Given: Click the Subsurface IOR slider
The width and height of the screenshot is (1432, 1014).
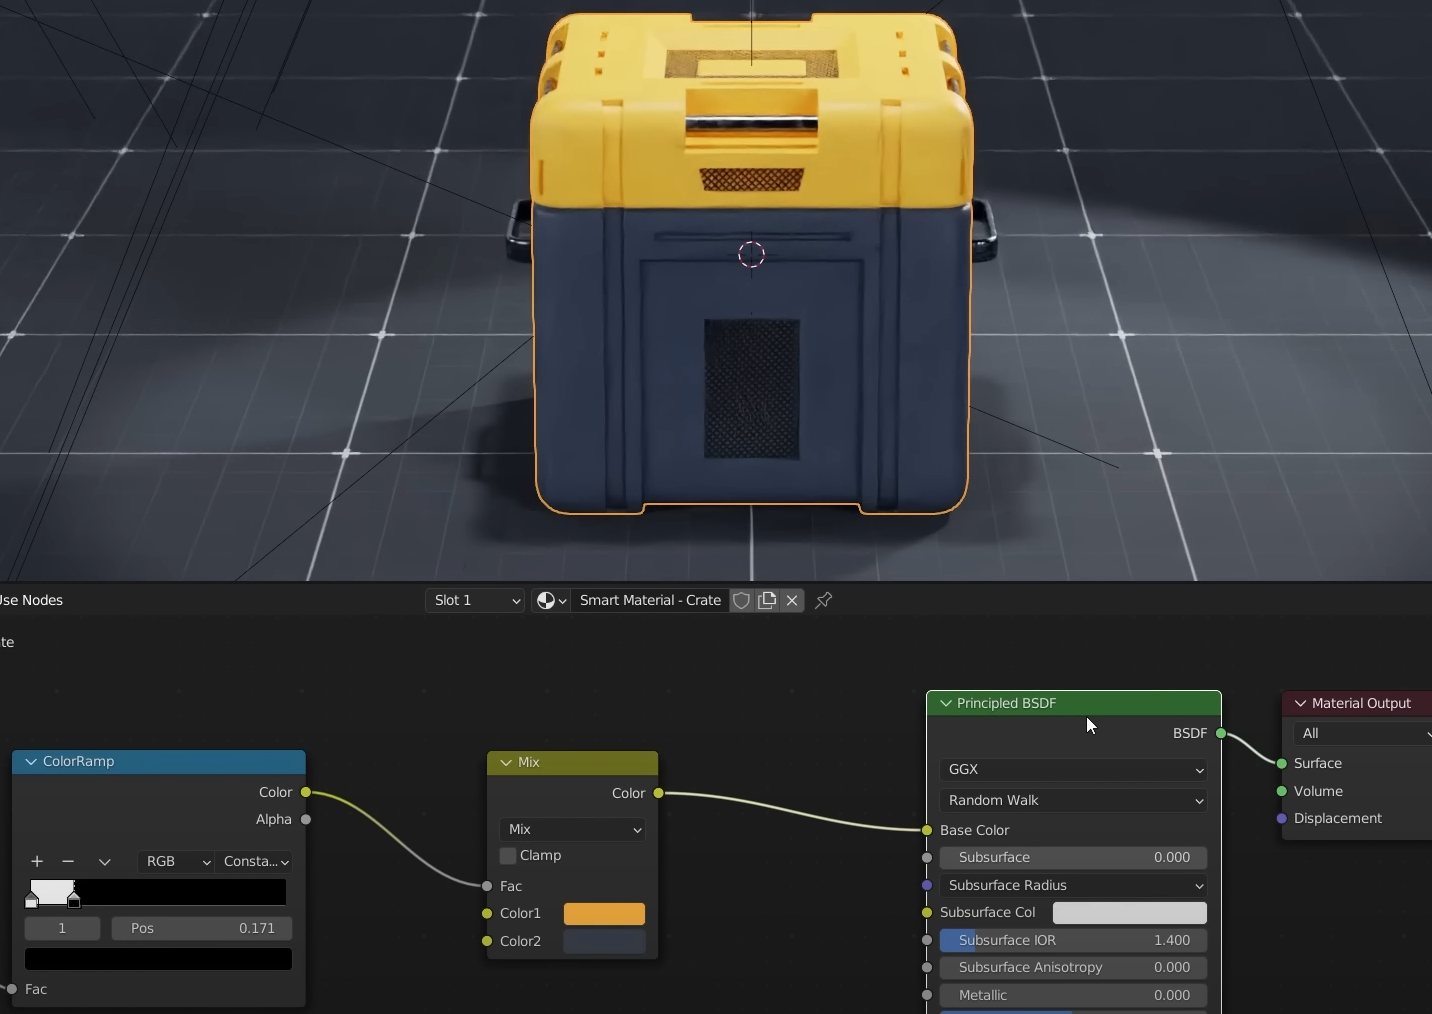Looking at the screenshot, I should pyautogui.click(x=1073, y=940).
